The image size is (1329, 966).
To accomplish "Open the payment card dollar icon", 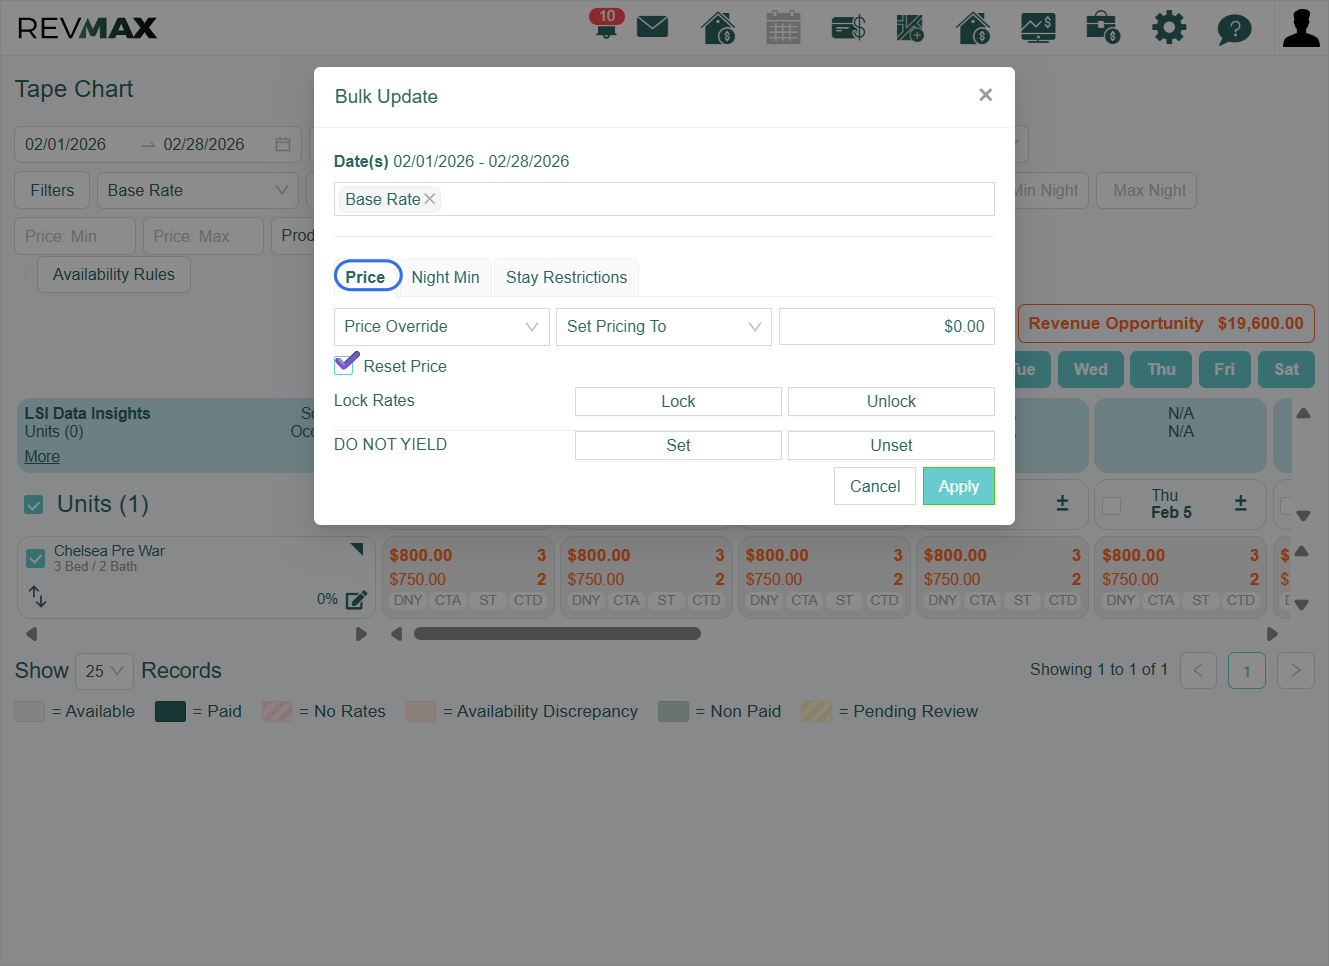I will (848, 27).
